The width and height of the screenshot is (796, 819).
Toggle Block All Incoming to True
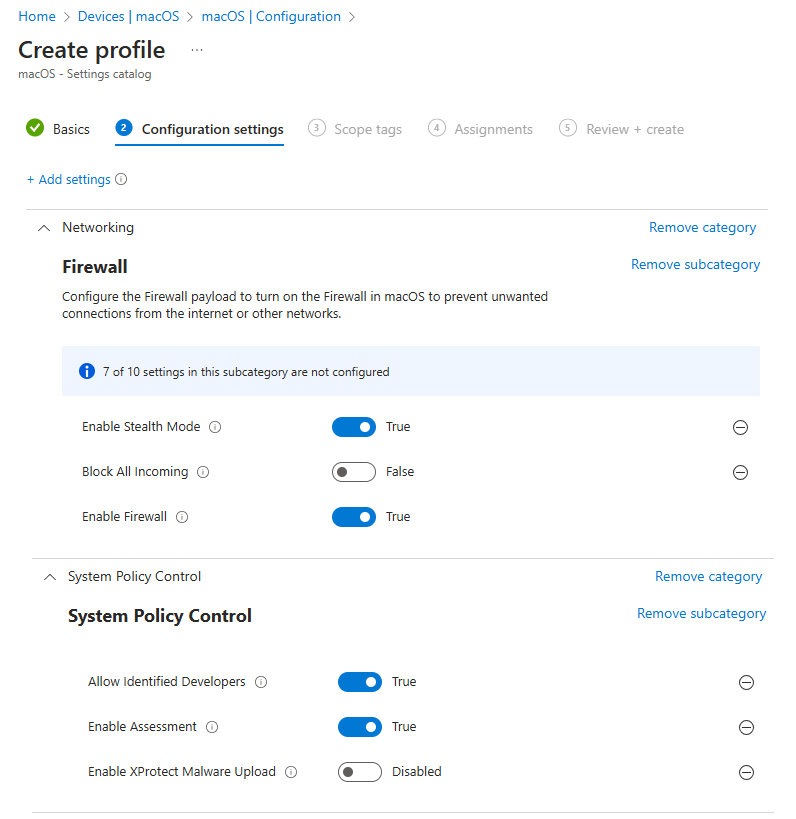354,471
